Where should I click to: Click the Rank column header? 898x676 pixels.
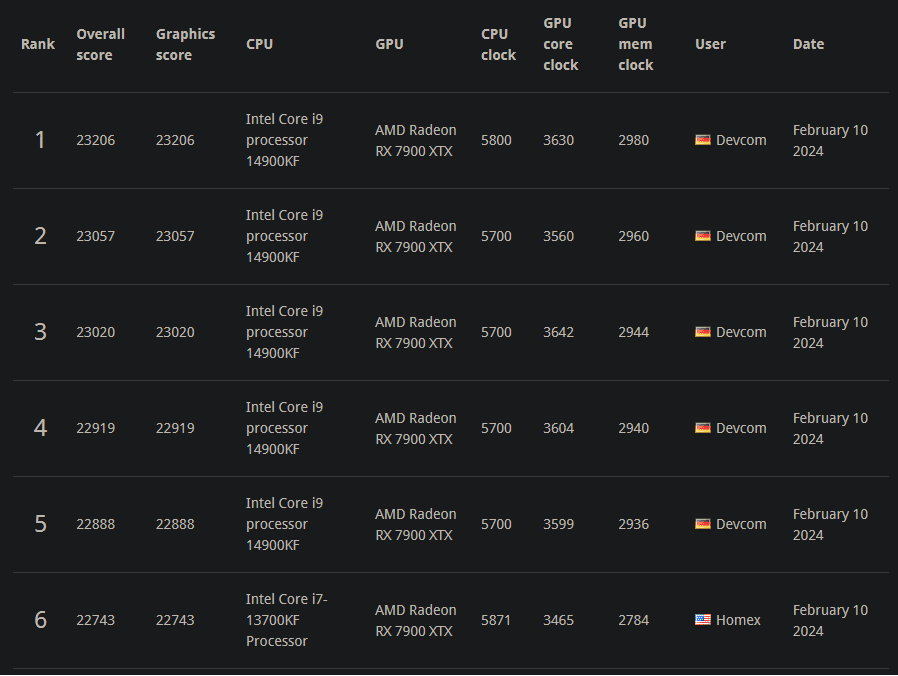pyautogui.click(x=38, y=44)
